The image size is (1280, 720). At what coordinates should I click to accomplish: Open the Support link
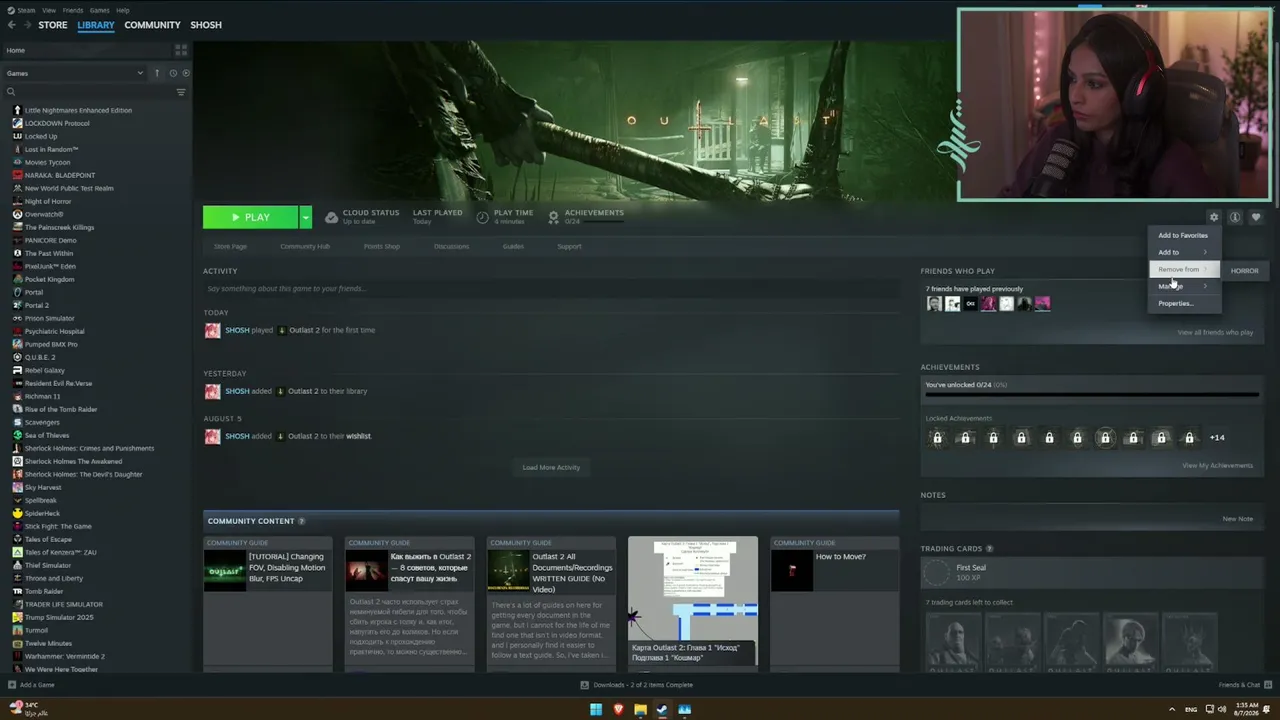click(569, 246)
